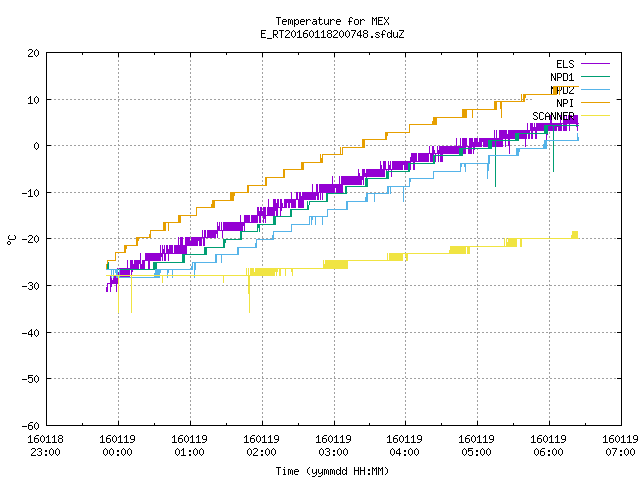The height and width of the screenshot is (480, 640).
Task: Click the y-axis tick label 20
Action: point(33,53)
